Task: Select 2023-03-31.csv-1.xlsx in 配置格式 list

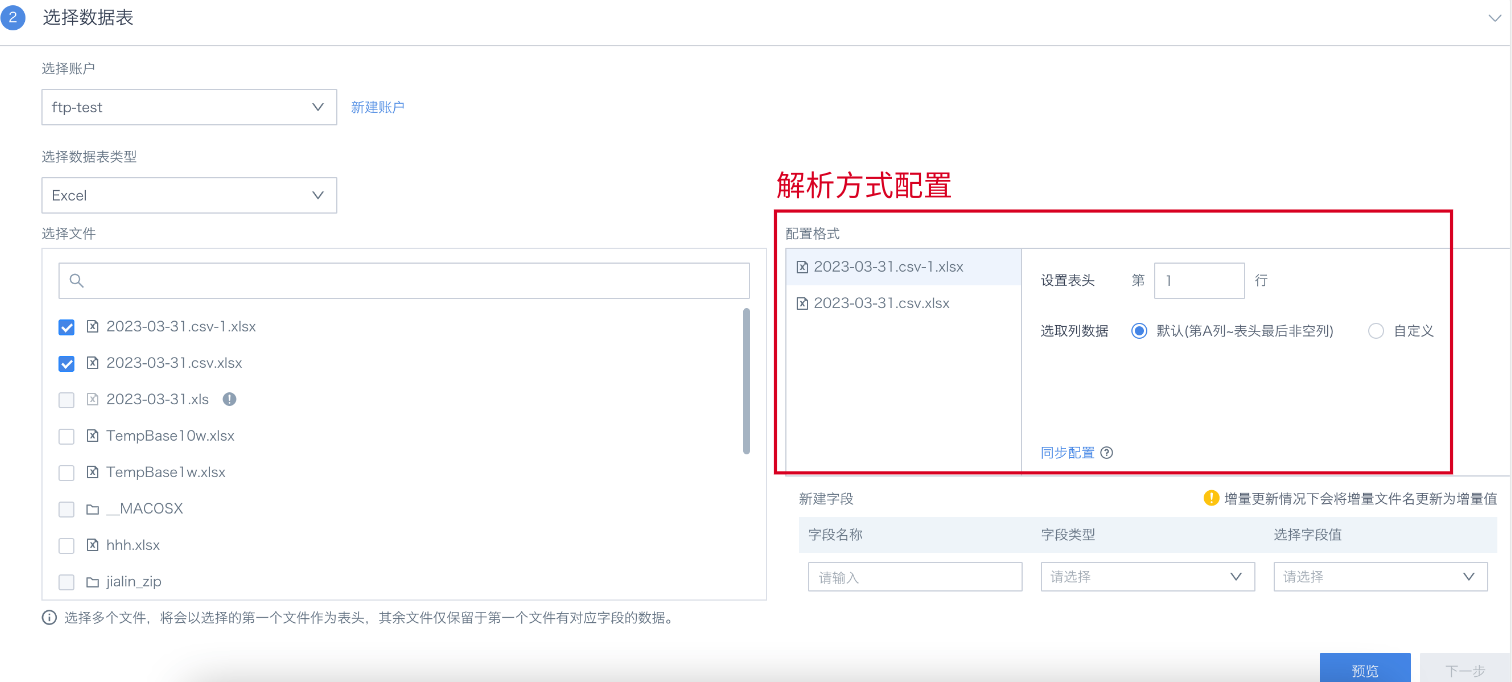Action: pos(888,267)
